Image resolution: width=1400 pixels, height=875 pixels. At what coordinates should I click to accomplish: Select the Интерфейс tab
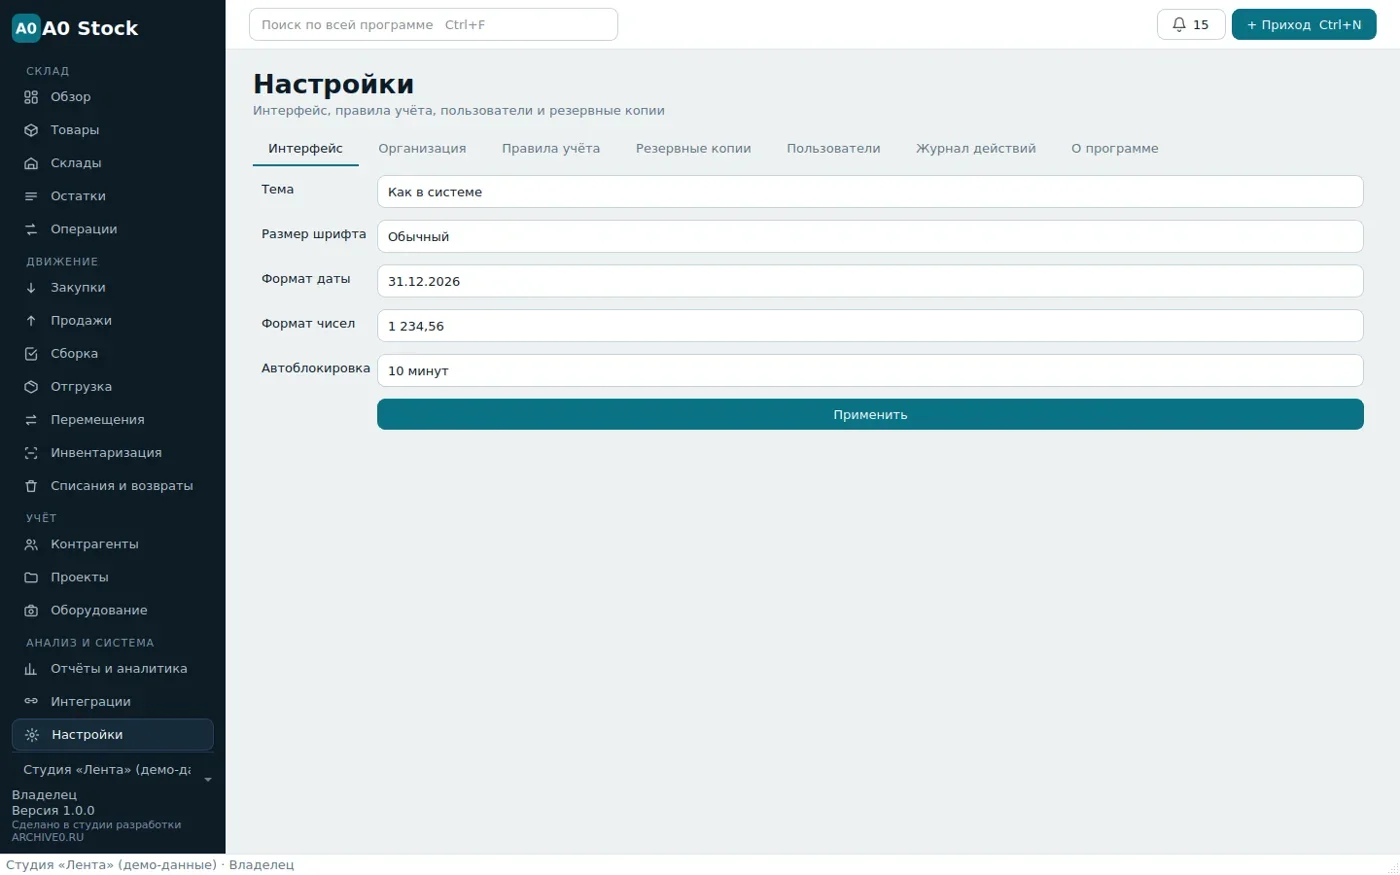[305, 148]
